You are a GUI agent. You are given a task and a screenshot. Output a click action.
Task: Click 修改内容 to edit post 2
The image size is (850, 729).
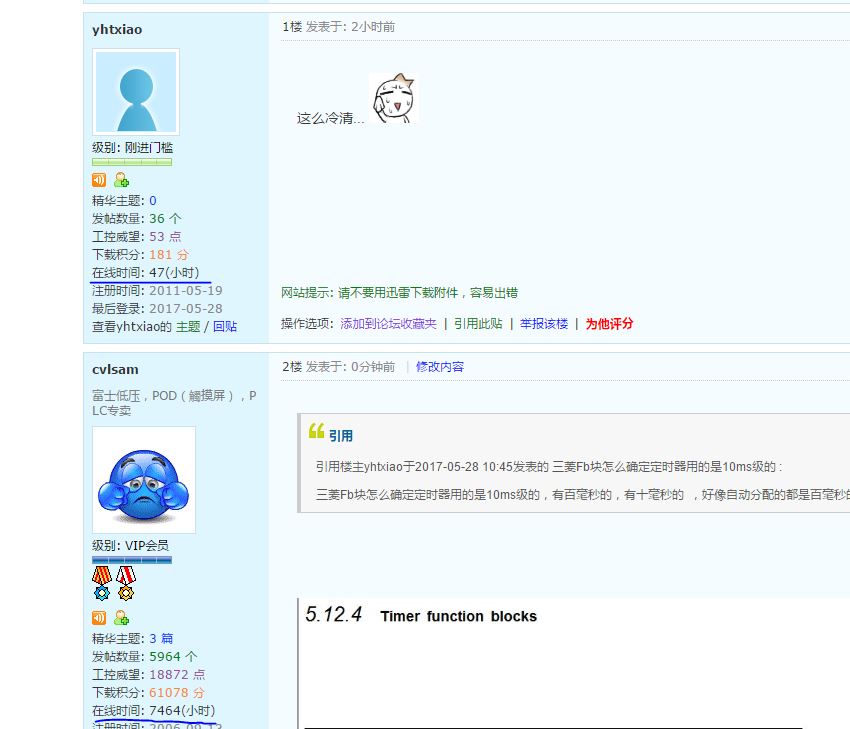(x=440, y=367)
